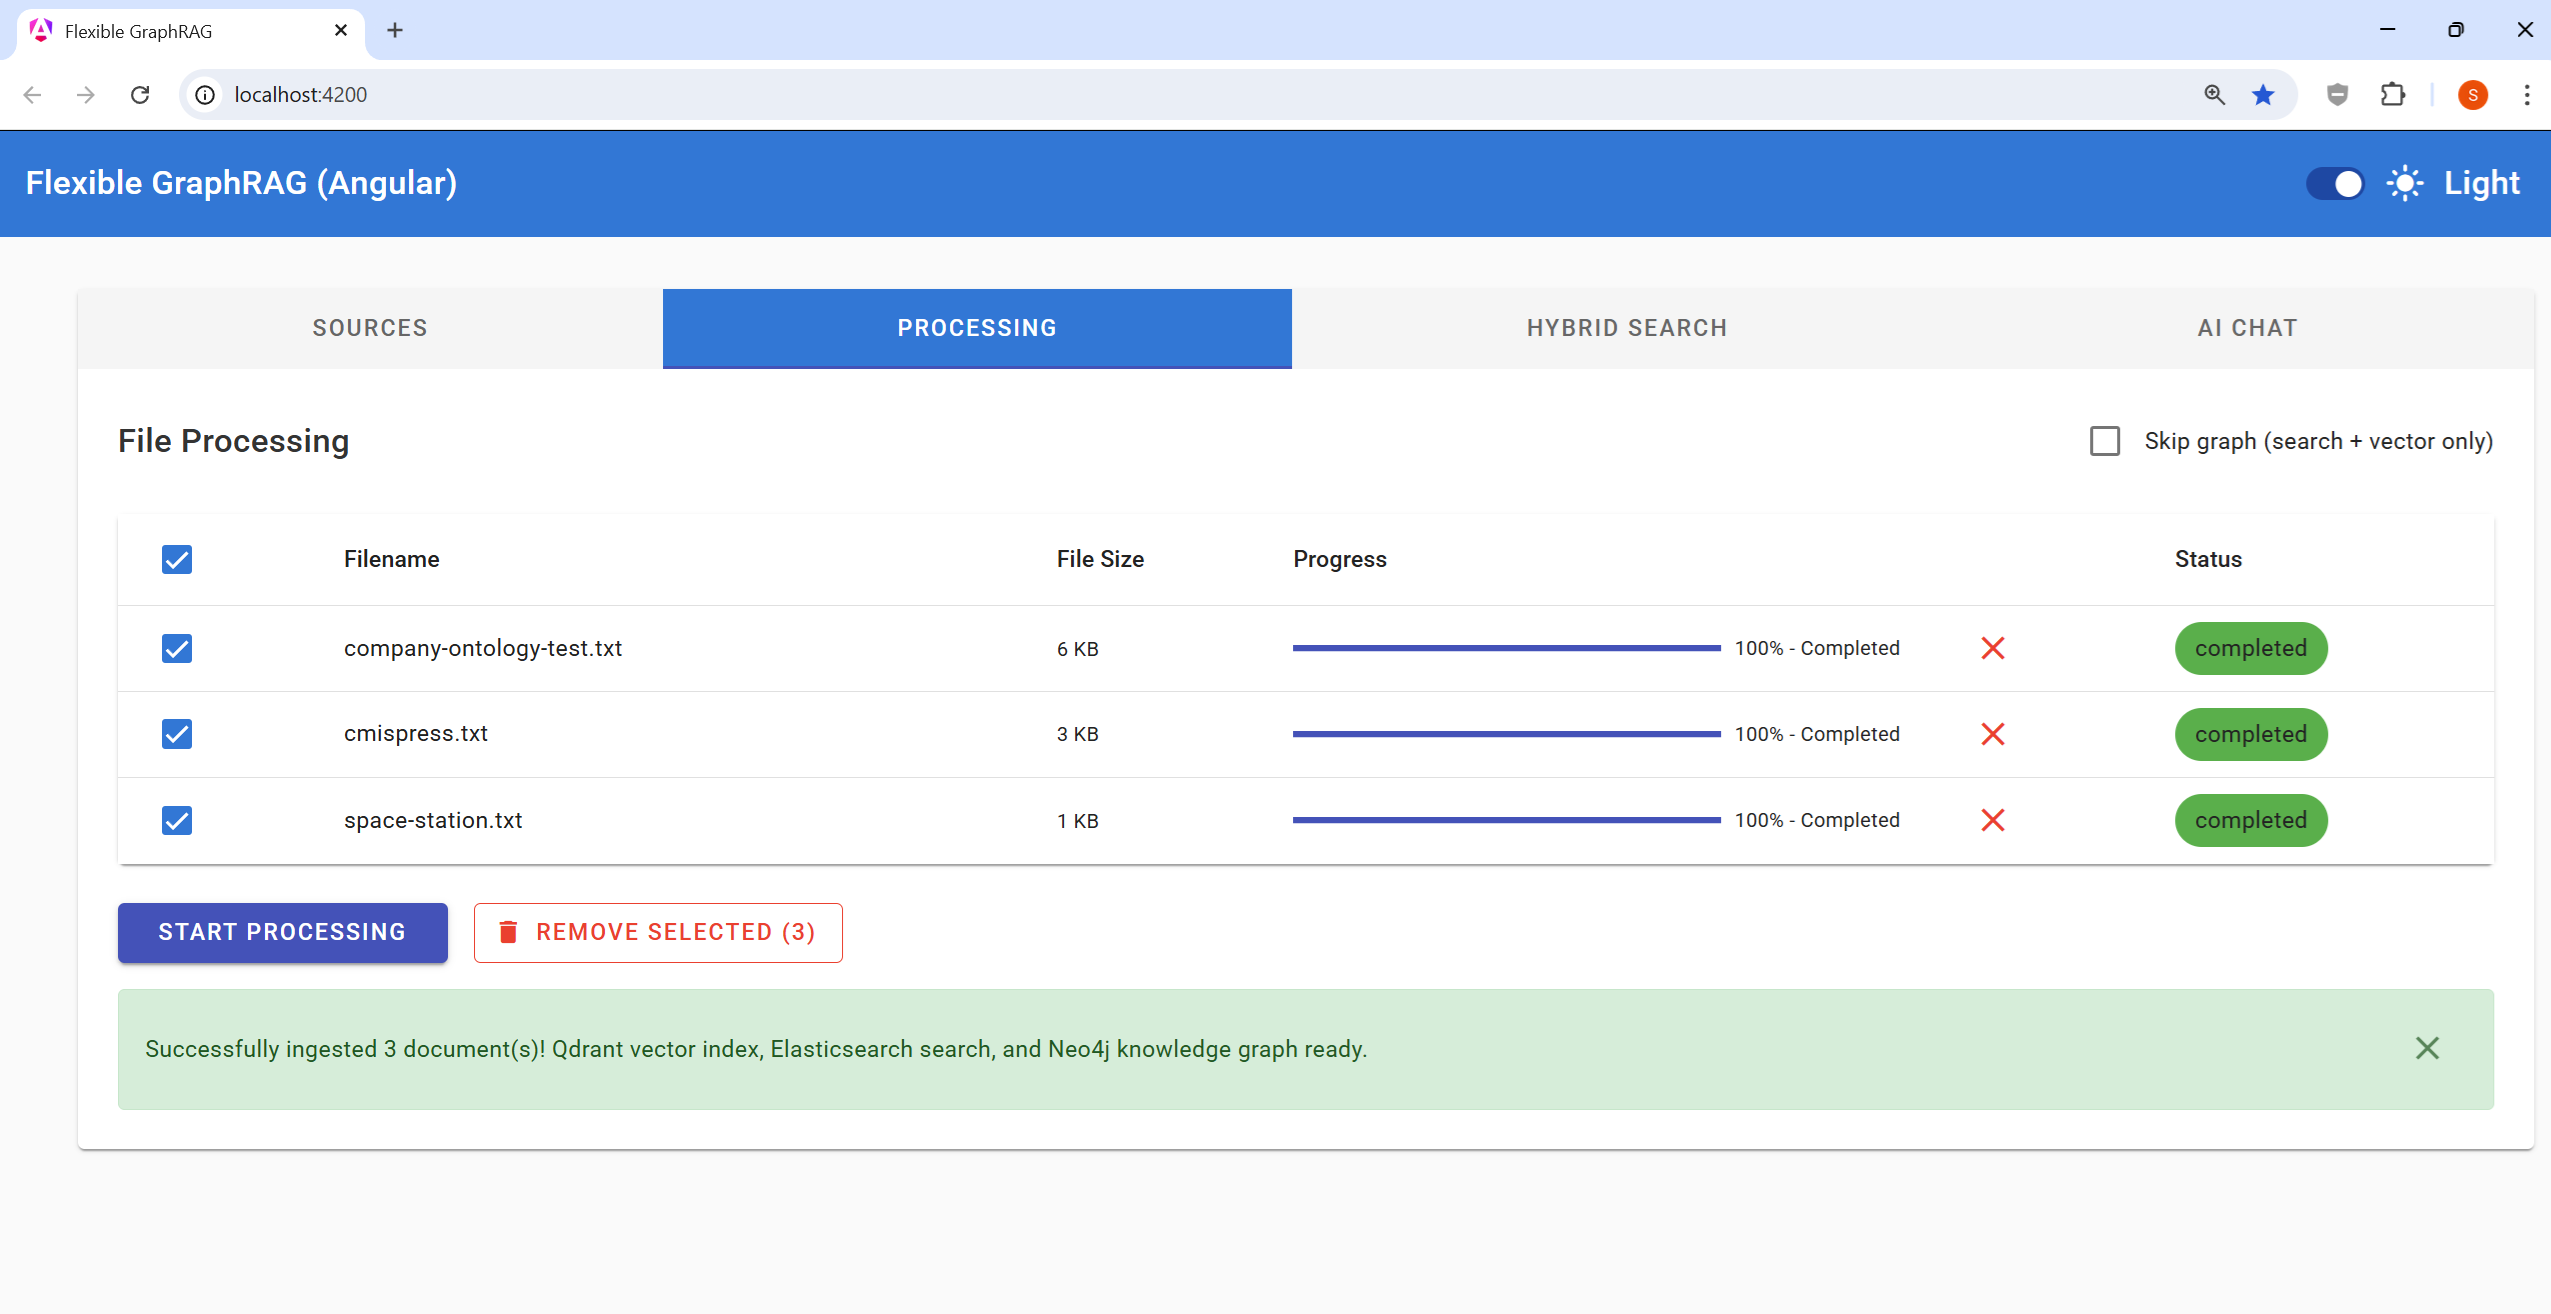2551x1314 pixels.
Task: Uncheck space-station.txt row checkbox
Action: point(177,820)
